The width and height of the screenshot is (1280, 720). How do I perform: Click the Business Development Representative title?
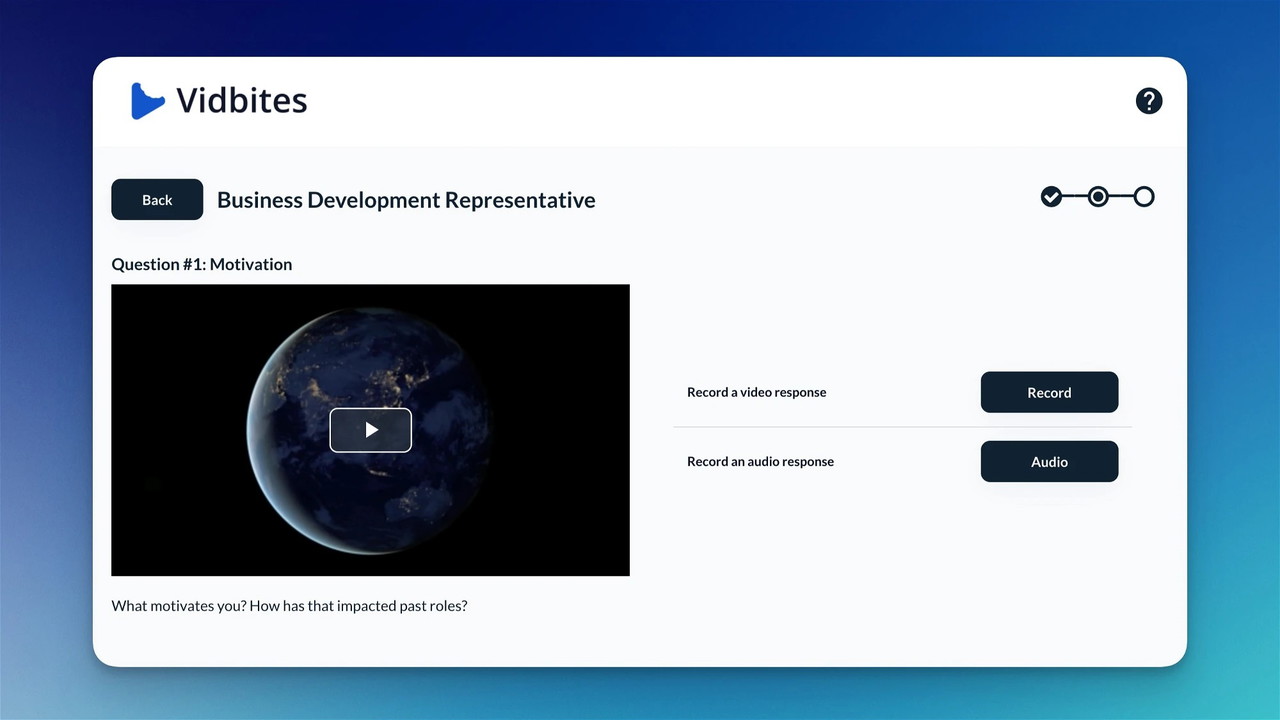point(406,200)
